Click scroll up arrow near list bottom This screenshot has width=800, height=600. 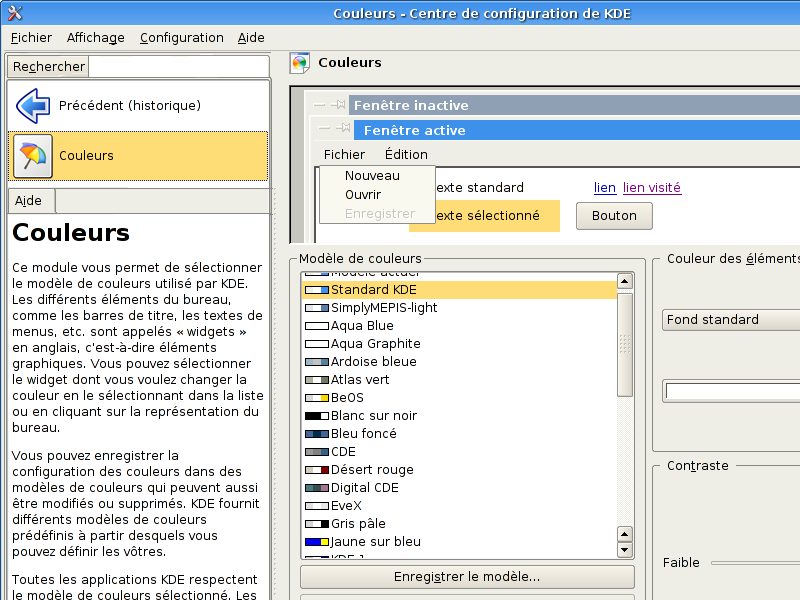coord(625,534)
